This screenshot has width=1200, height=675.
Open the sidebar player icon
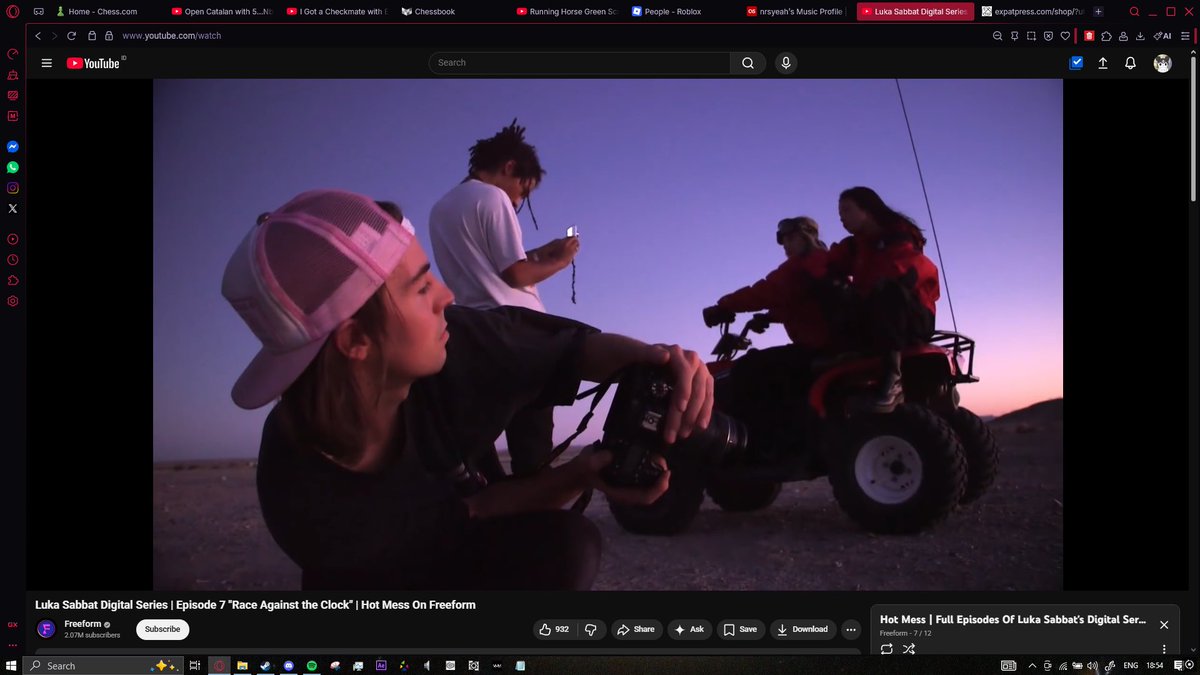pos(13,240)
